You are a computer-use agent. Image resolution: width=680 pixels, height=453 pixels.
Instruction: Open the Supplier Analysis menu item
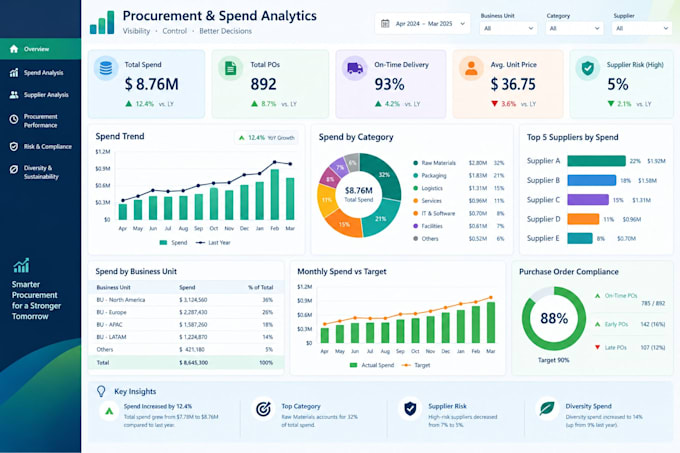click(x=40, y=95)
